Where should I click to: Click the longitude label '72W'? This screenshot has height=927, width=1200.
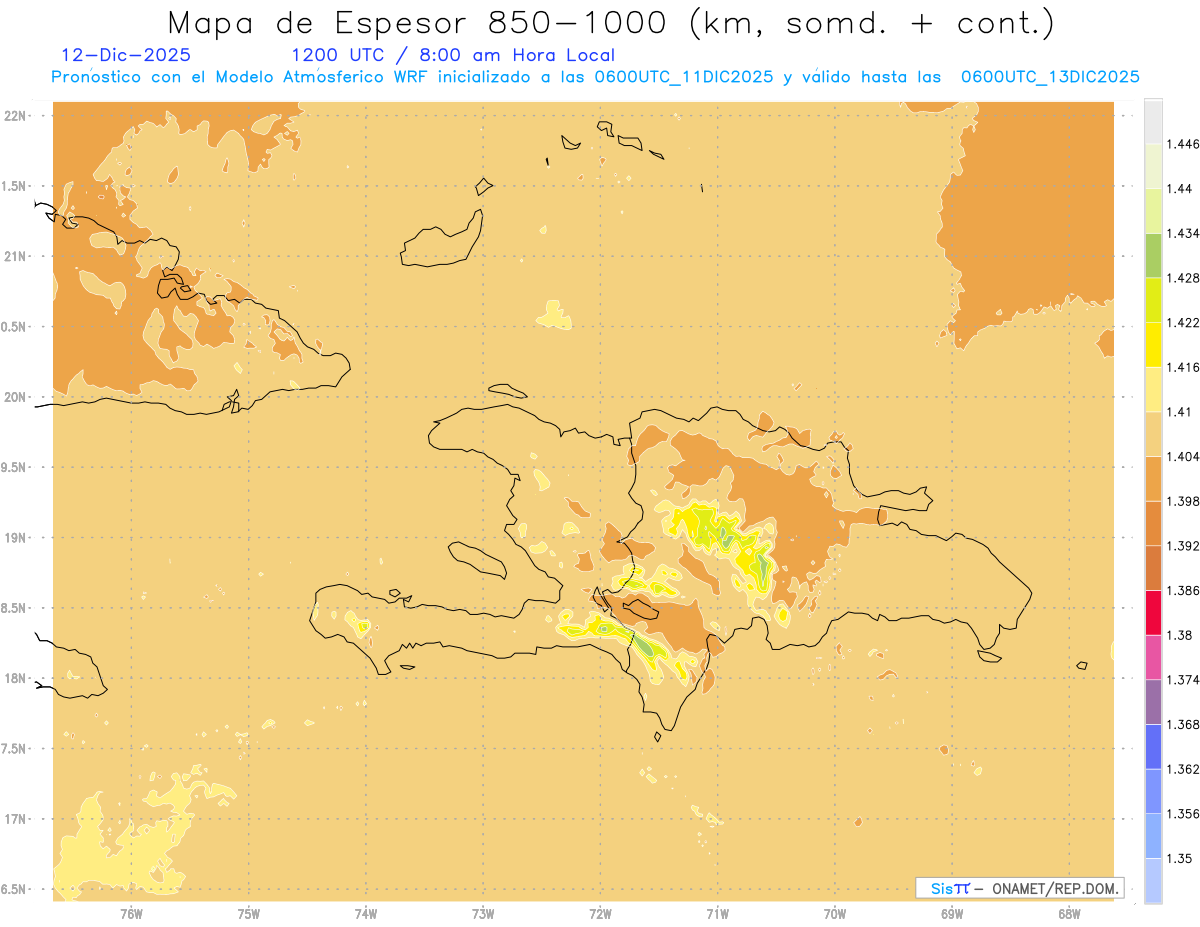click(x=600, y=914)
